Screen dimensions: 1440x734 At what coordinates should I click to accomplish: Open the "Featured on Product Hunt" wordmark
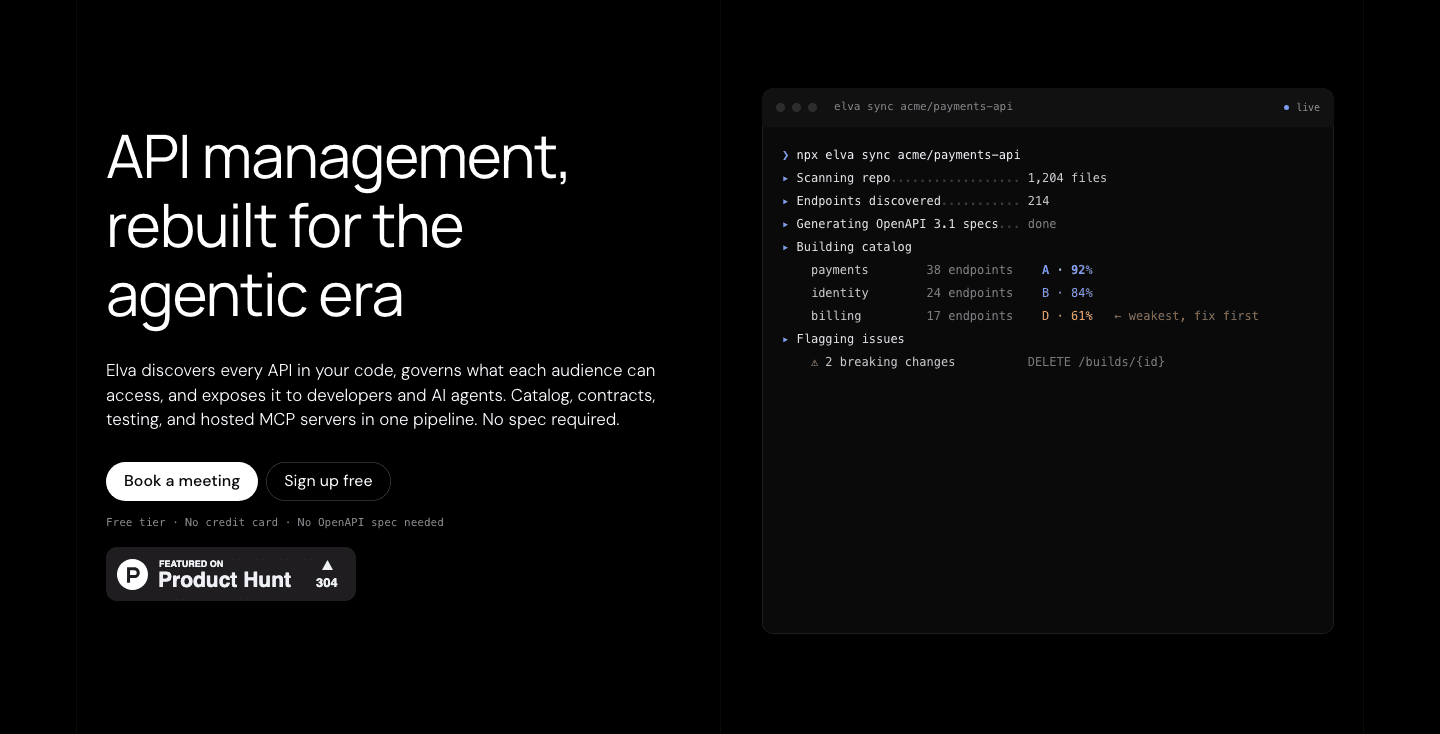pyautogui.click(x=225, y=575)
